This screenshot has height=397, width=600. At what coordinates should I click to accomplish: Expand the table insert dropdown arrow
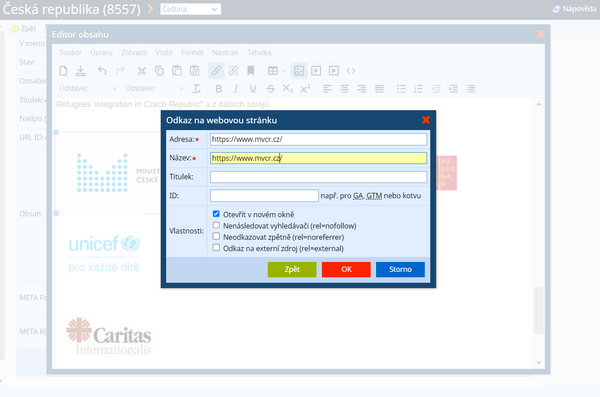click(284, 71)
